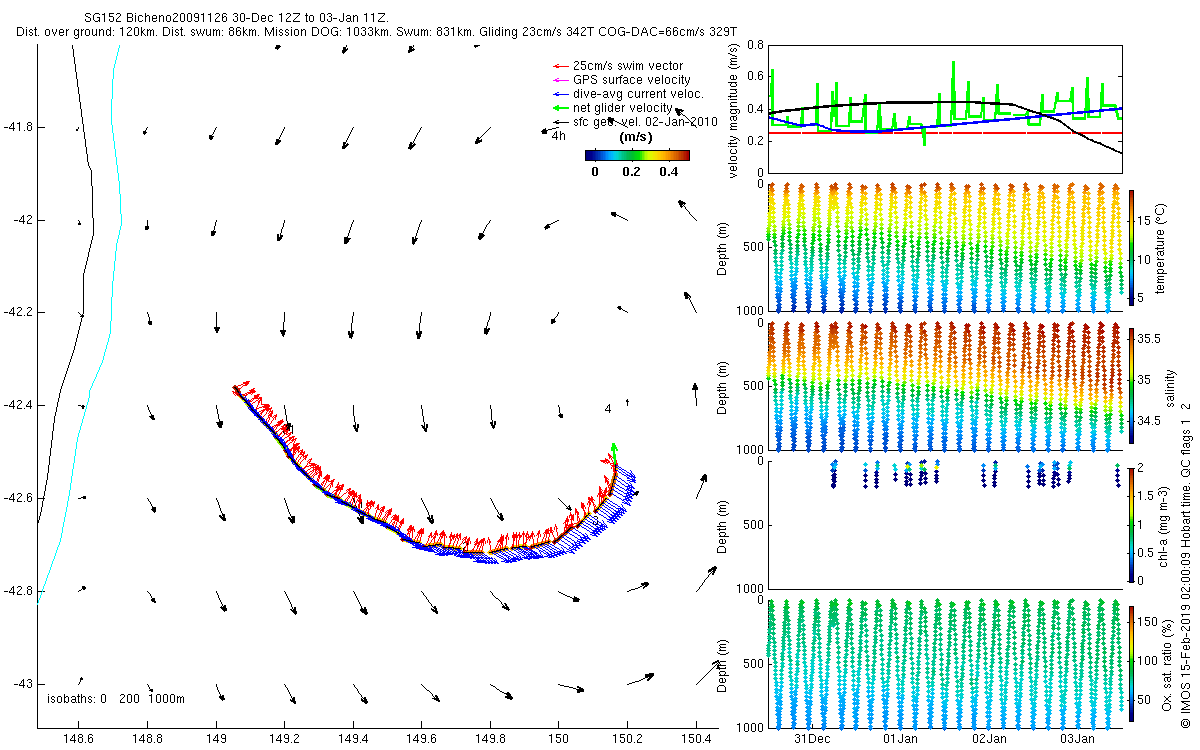This screenshot has width=1200, height=750.
Task: Click latitude tick label '-42.6'
Action: coord(18,497)
